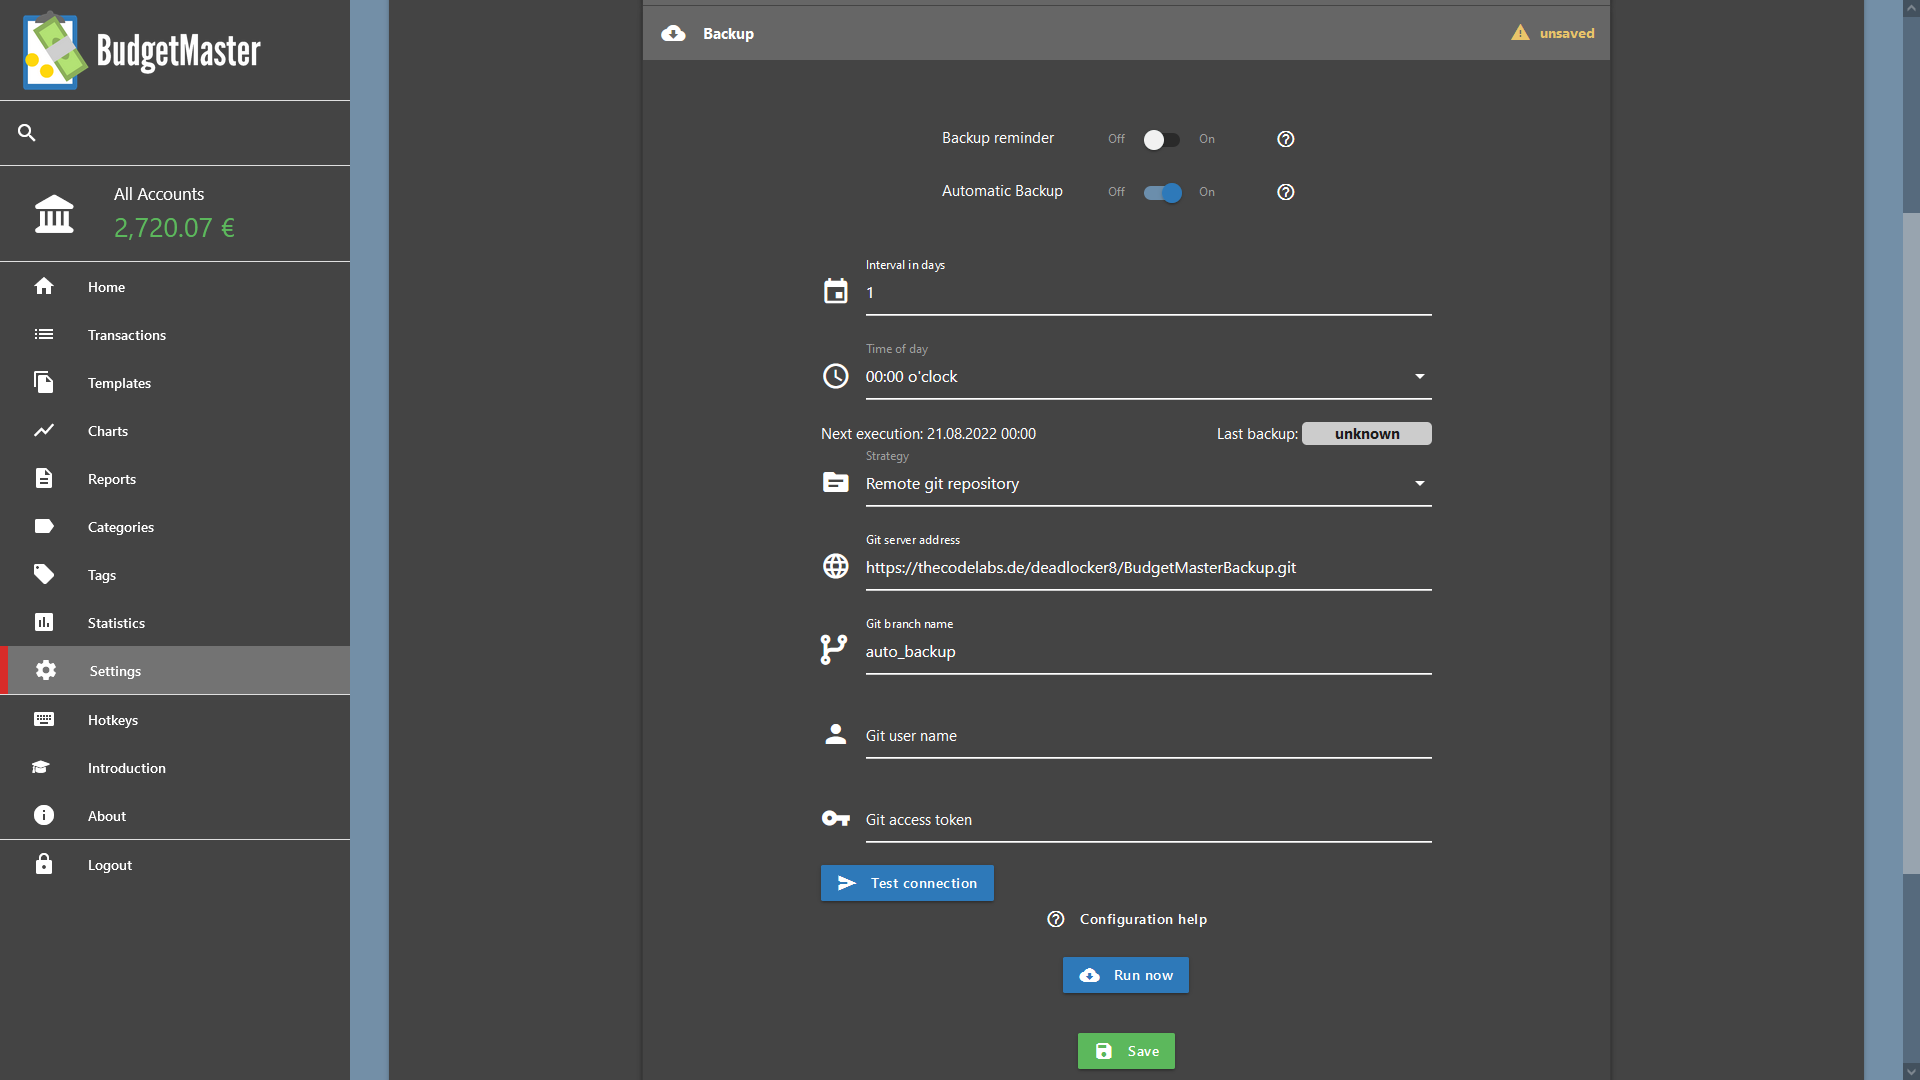Image resolution: width=1920 pixels, height=1080 pixels.
Task: Open Statistics in the sidebar
Action: pos(175,622)
